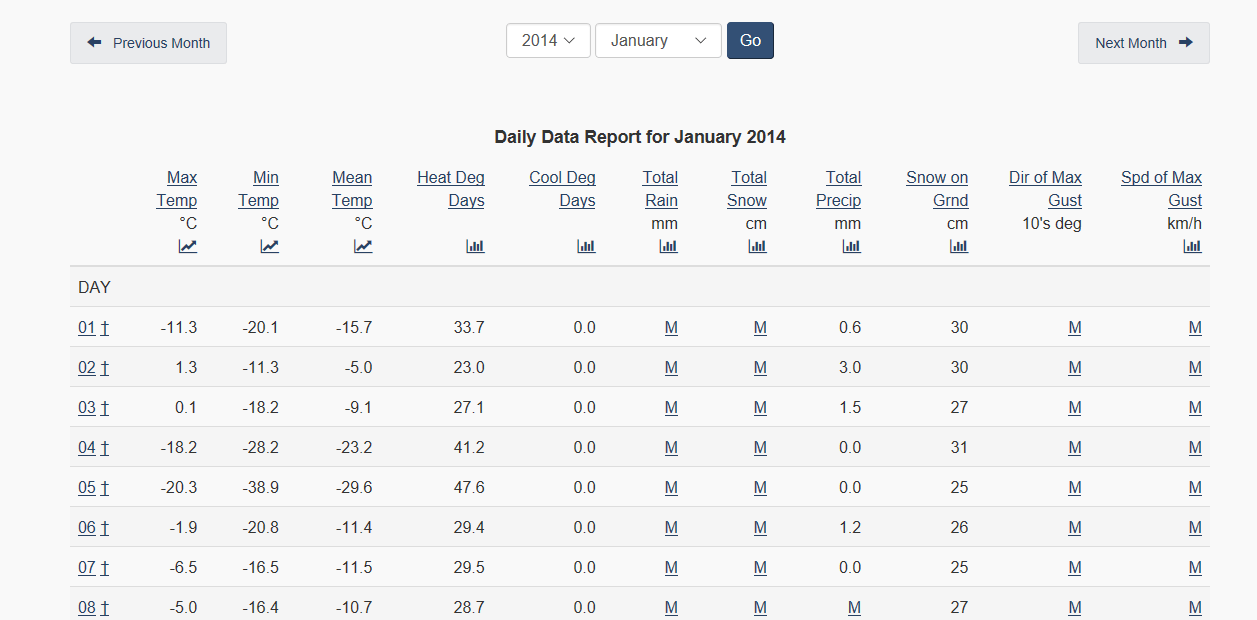Open the Max Temp line chart icon
The width and height of the screenshot is (1257, 620).
[188, 246]
